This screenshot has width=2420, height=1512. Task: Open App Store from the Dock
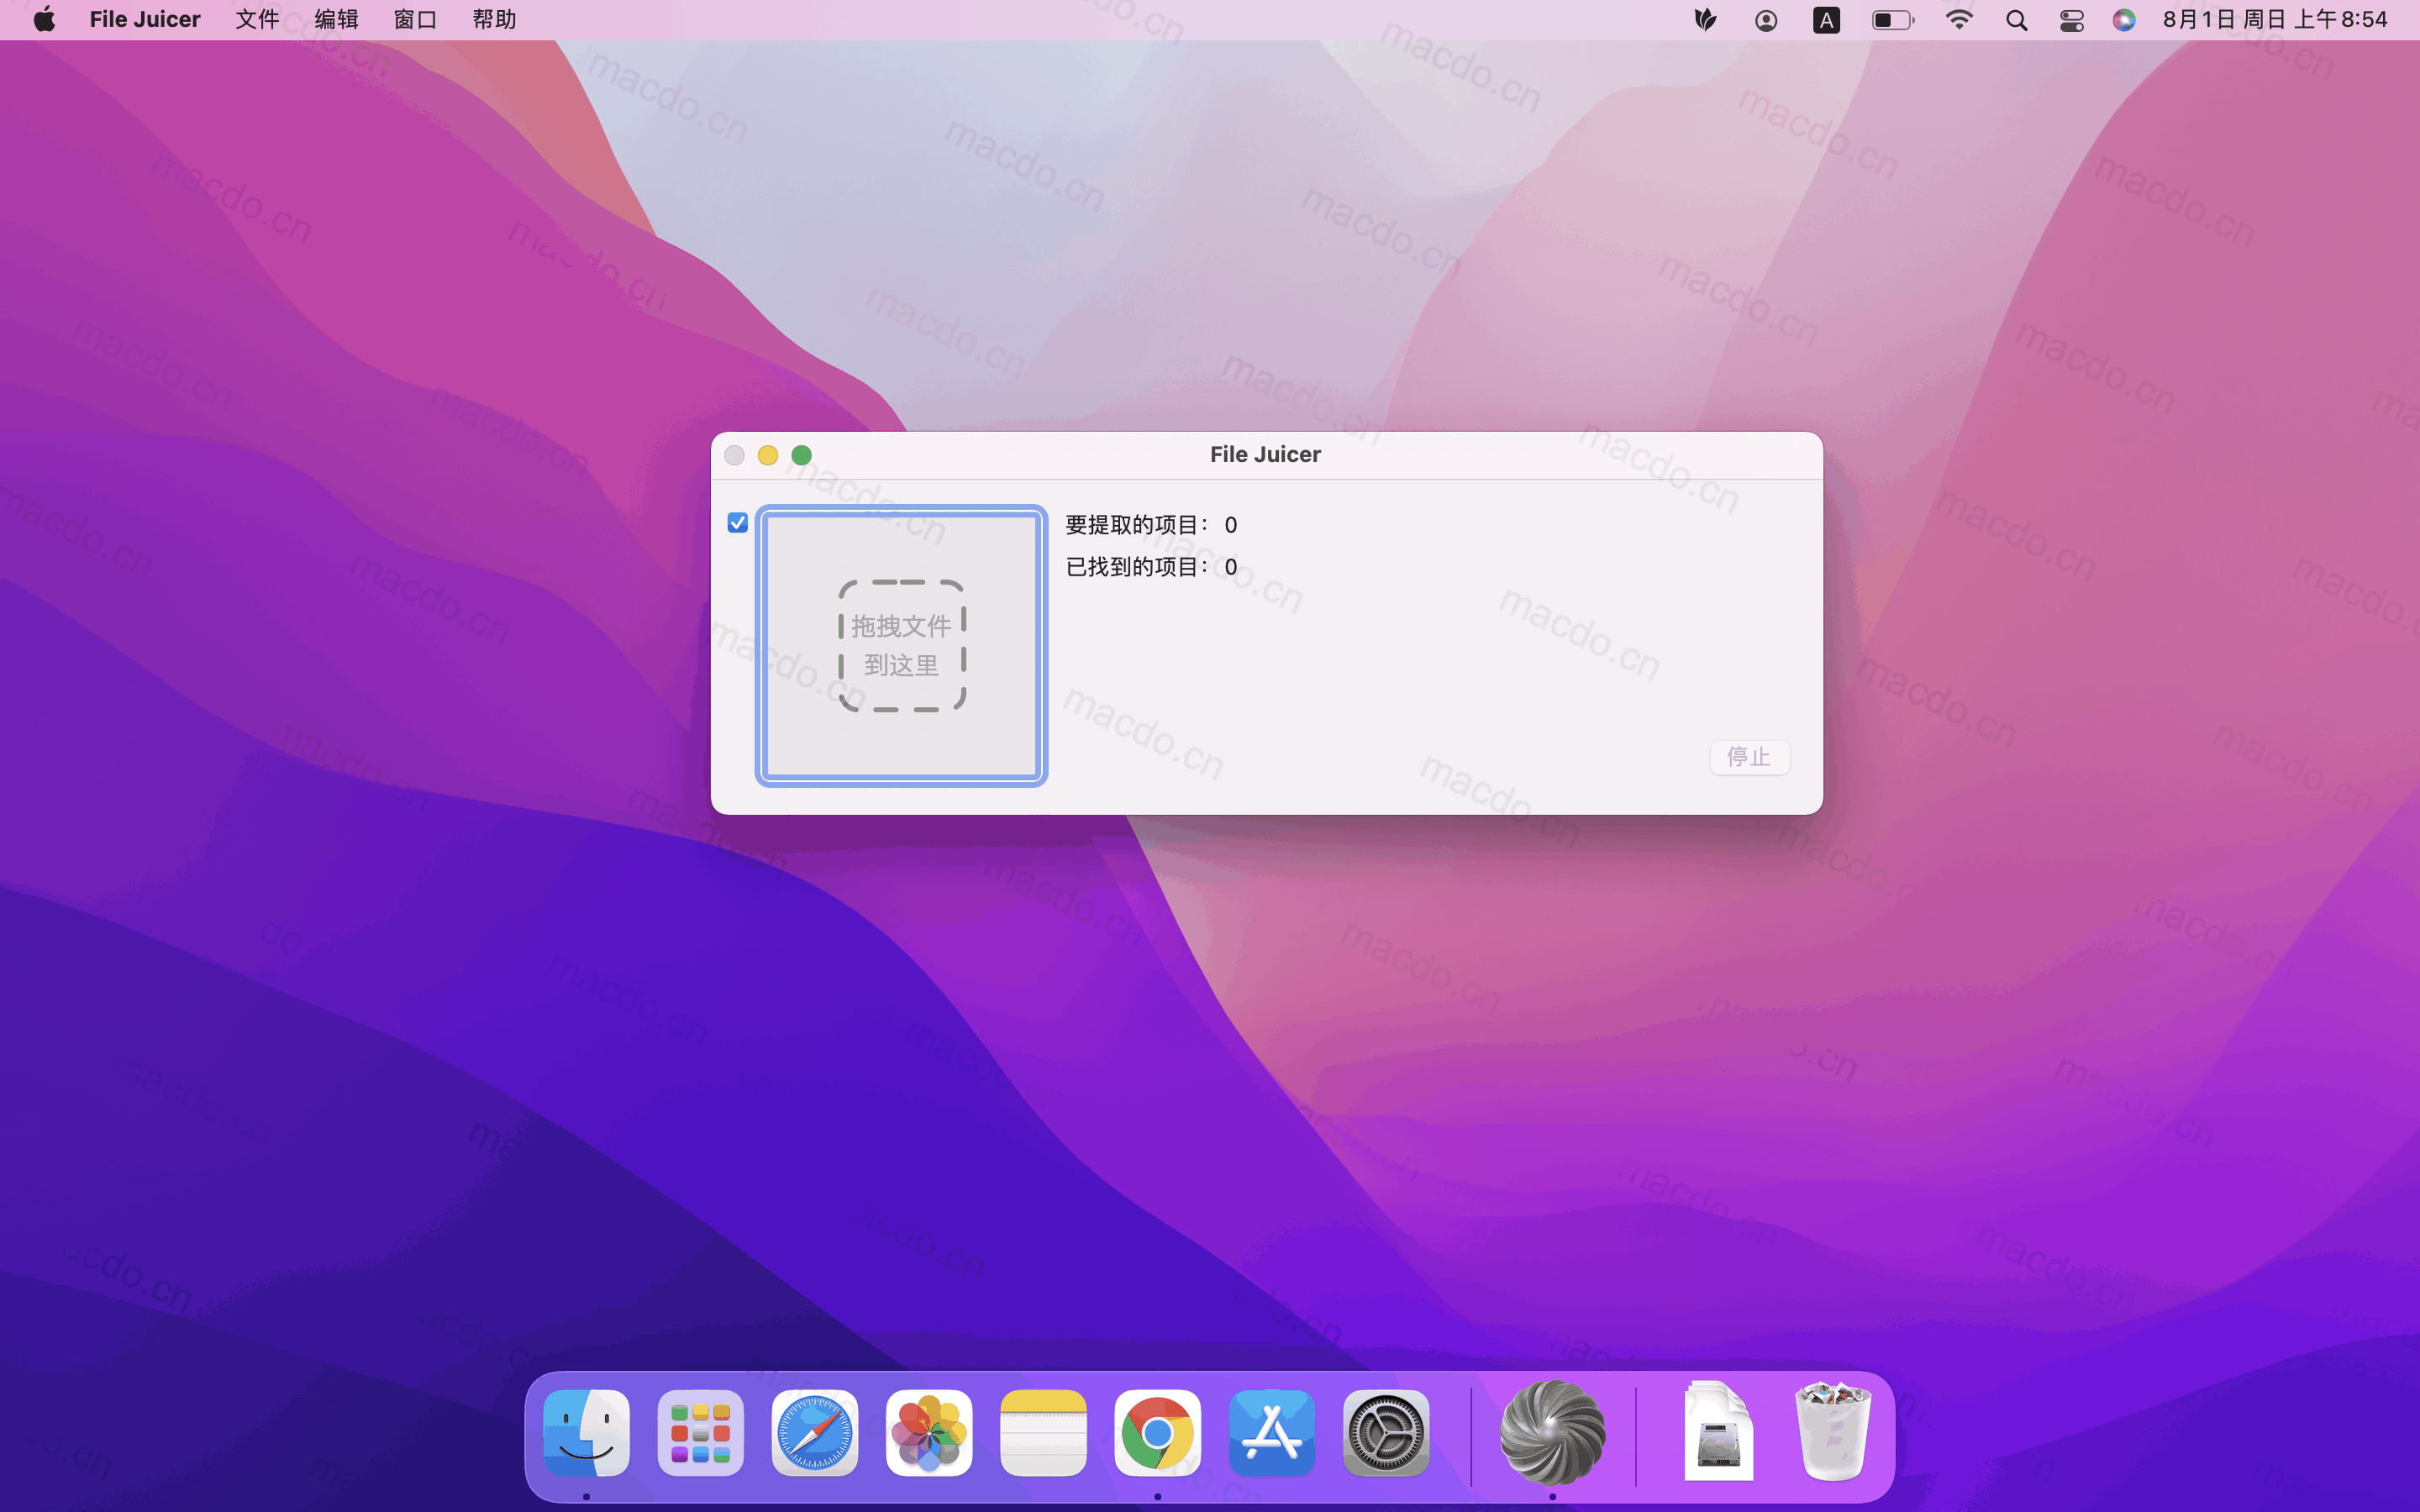1272,1433
